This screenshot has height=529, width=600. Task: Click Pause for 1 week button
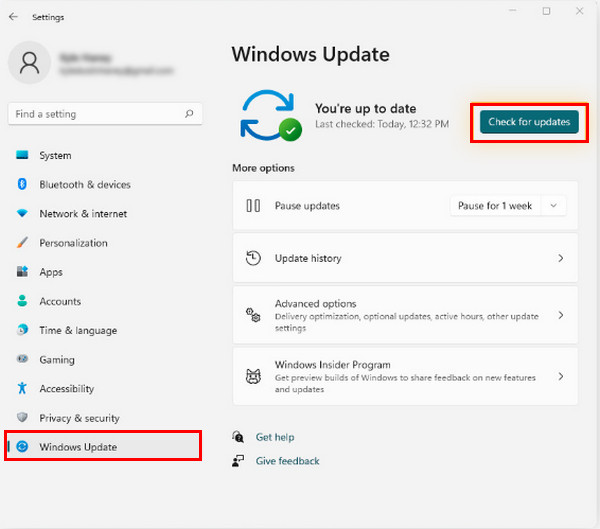495,206
